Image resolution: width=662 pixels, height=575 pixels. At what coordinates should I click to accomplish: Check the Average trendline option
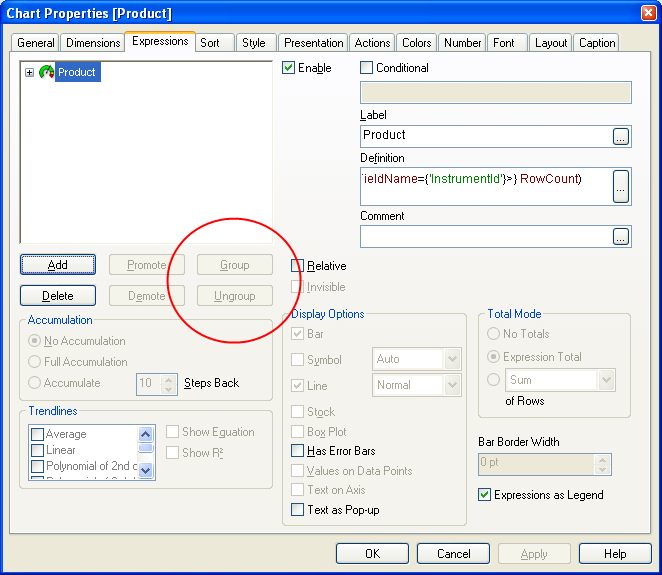[x=38, y=434]
